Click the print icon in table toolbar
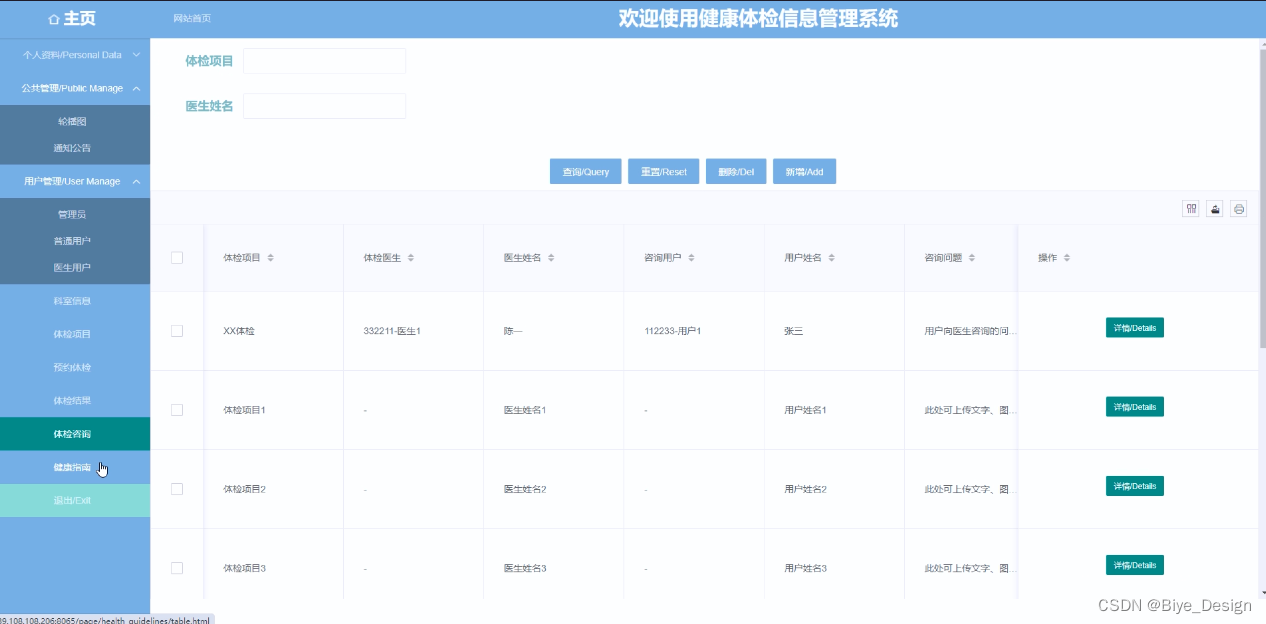The height and width of the screenshot is (624, 1266). tap(1239, 209)
